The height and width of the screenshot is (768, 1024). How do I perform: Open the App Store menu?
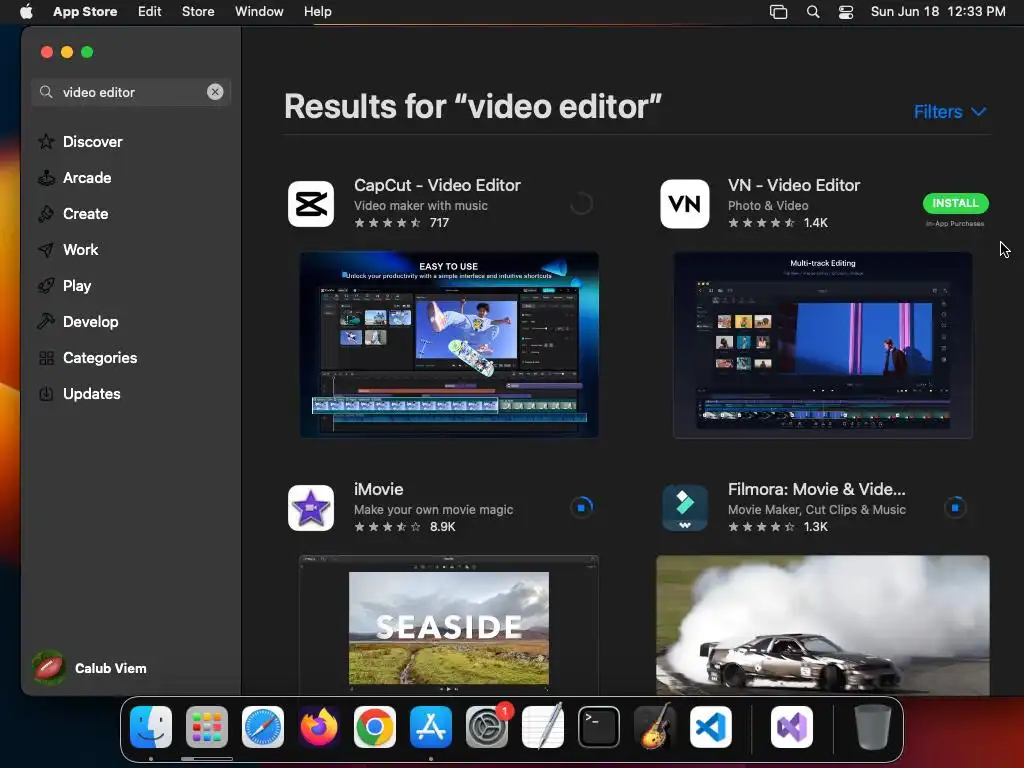click(85, 11)
